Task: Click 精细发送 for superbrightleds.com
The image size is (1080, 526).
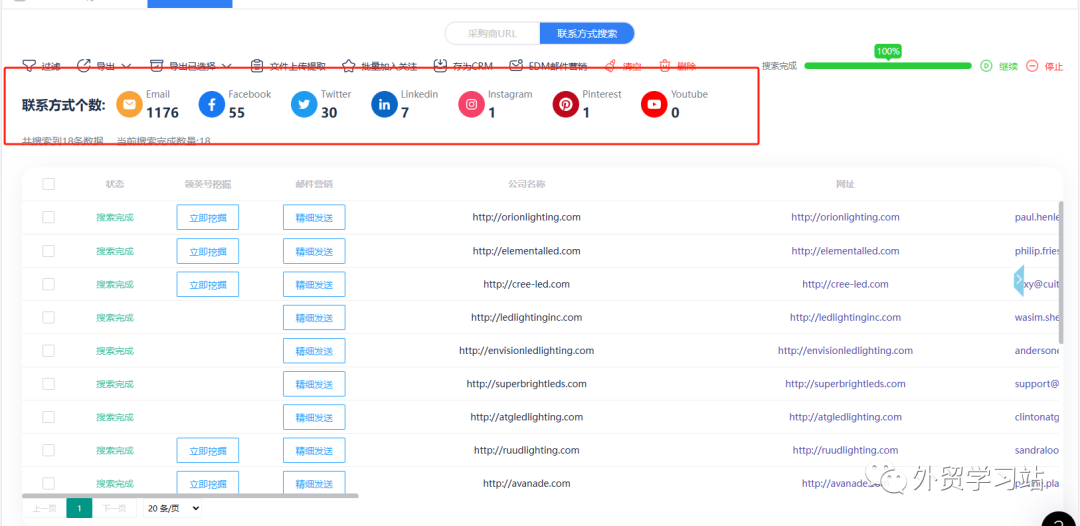Action: click(x=314, y=383)
